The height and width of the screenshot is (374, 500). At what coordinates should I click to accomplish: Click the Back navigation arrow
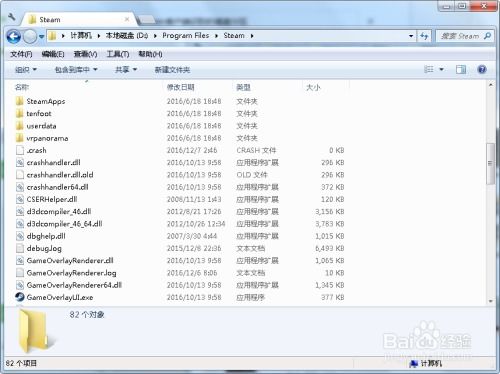click(x=14, y=36)
